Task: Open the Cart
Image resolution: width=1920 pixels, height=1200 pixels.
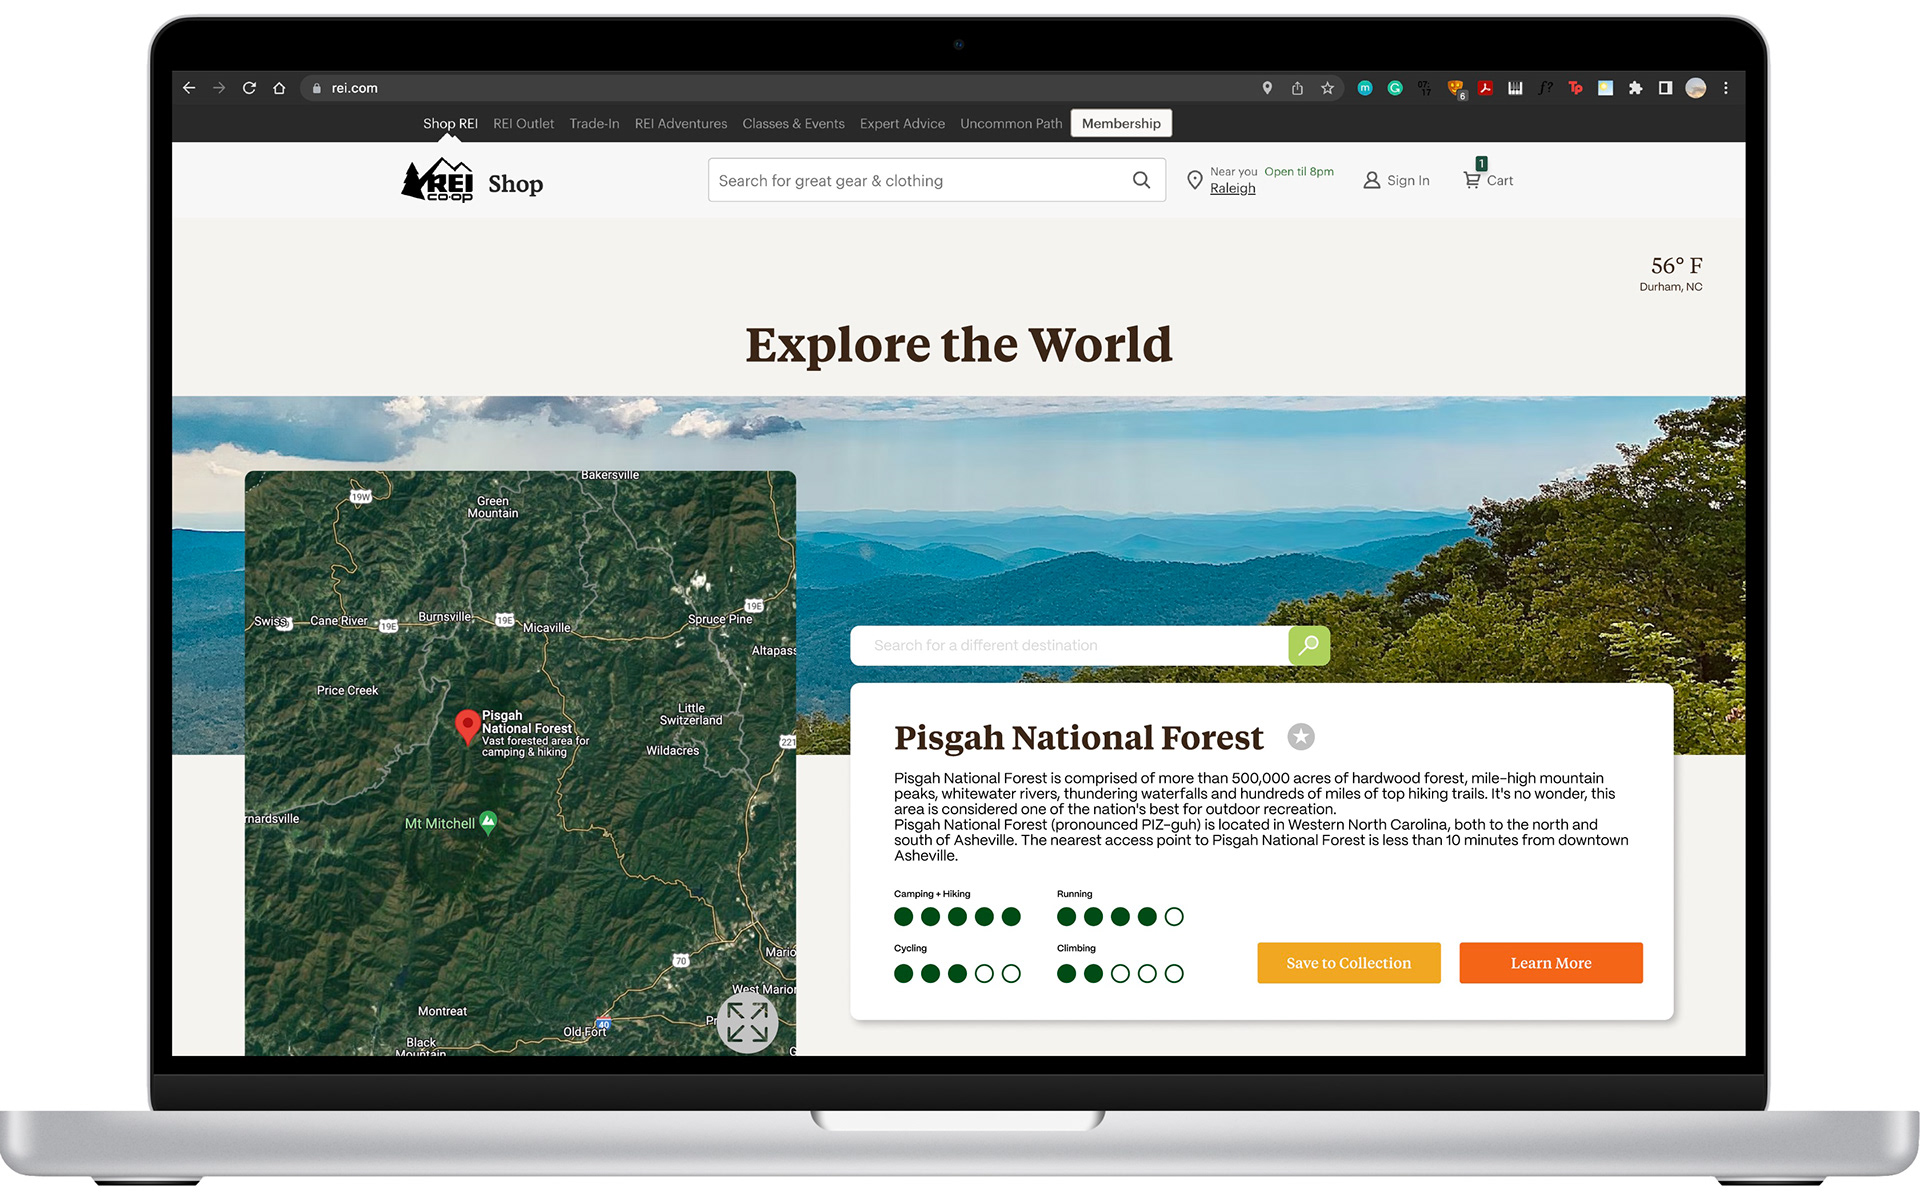Action: pos(1488,178)
